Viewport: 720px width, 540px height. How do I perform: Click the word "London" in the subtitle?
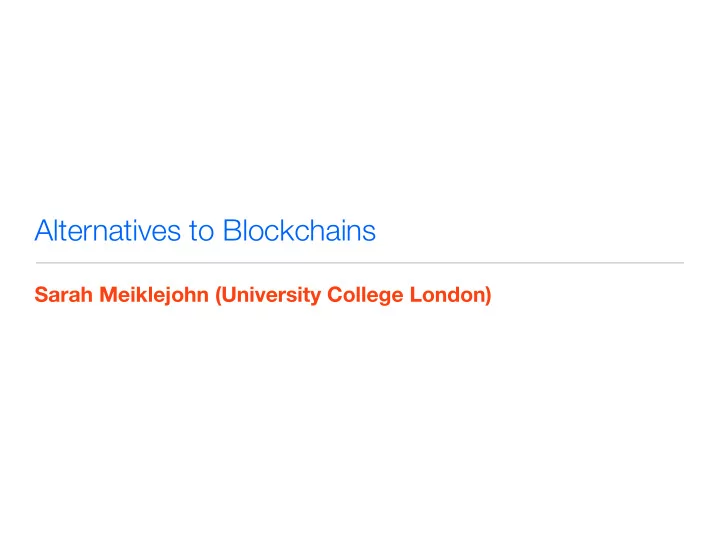point(447,295)
